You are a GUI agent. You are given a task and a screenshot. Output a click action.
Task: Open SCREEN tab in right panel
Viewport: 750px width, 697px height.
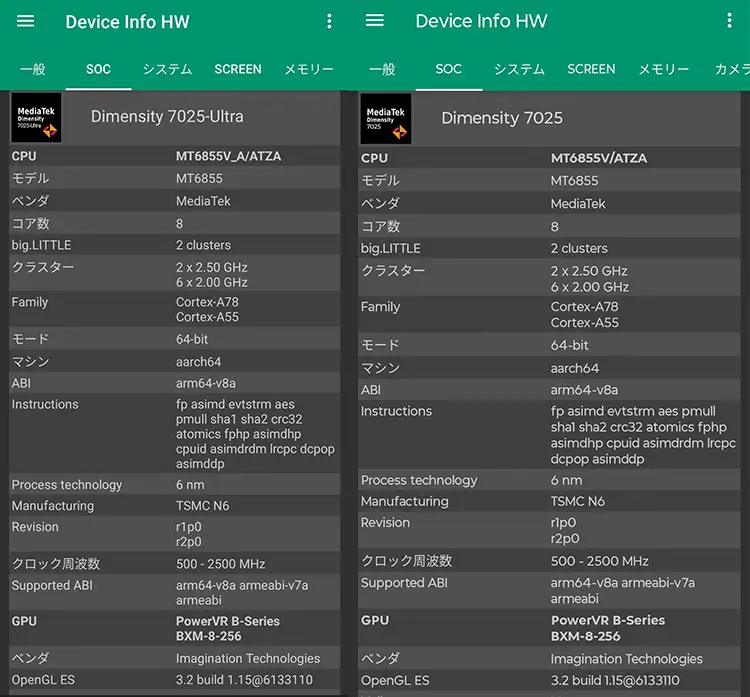pyautogui.click(x=591, y=69)
